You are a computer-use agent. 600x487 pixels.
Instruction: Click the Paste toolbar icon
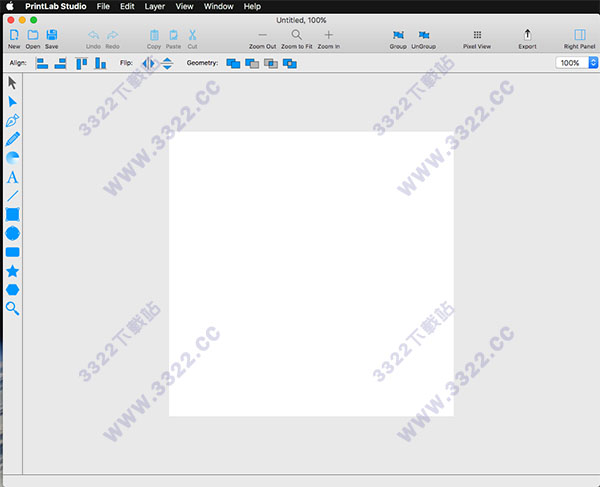[x=173, y=39]
